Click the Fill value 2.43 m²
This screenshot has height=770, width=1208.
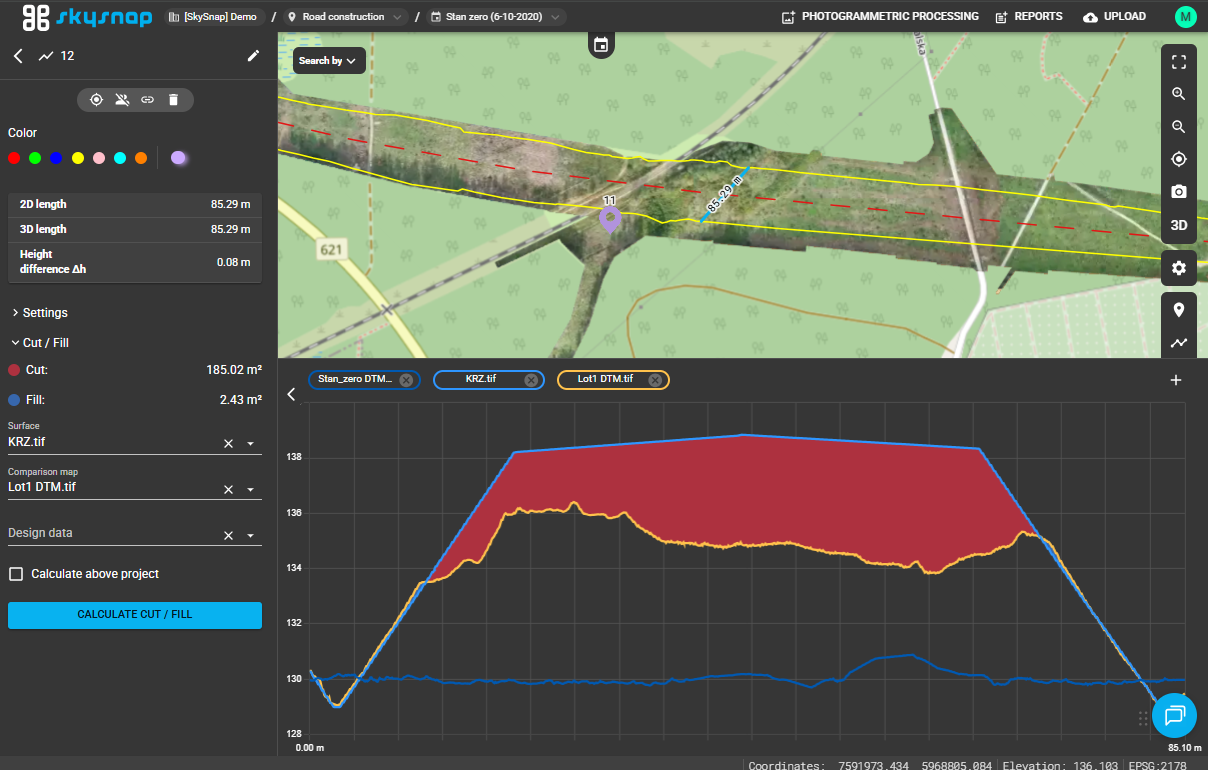[241, 400]
